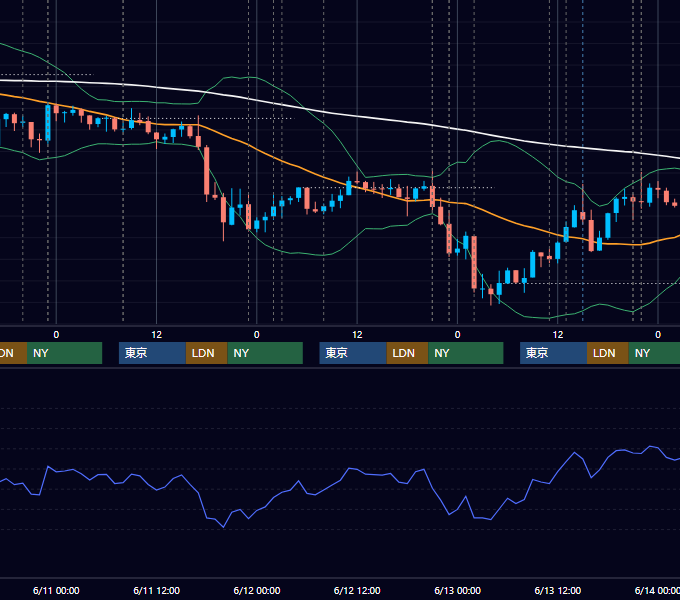This screenshot has width=680, height=600.
Task: Click the LDN session box following 6/13 東京
Action: 608,353
